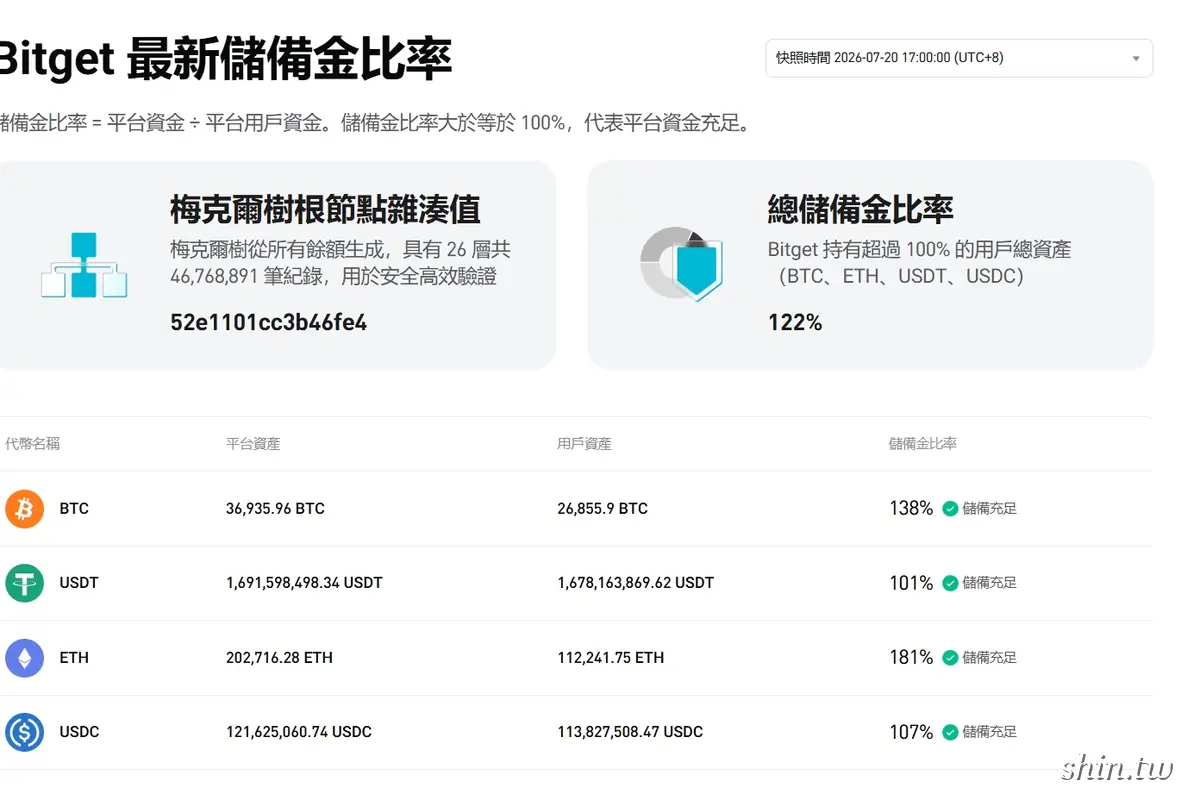The height and width of the screenshot is (800, 1200).
Task: Click green check icon in ETH row
Action: [x=950, y=658]
